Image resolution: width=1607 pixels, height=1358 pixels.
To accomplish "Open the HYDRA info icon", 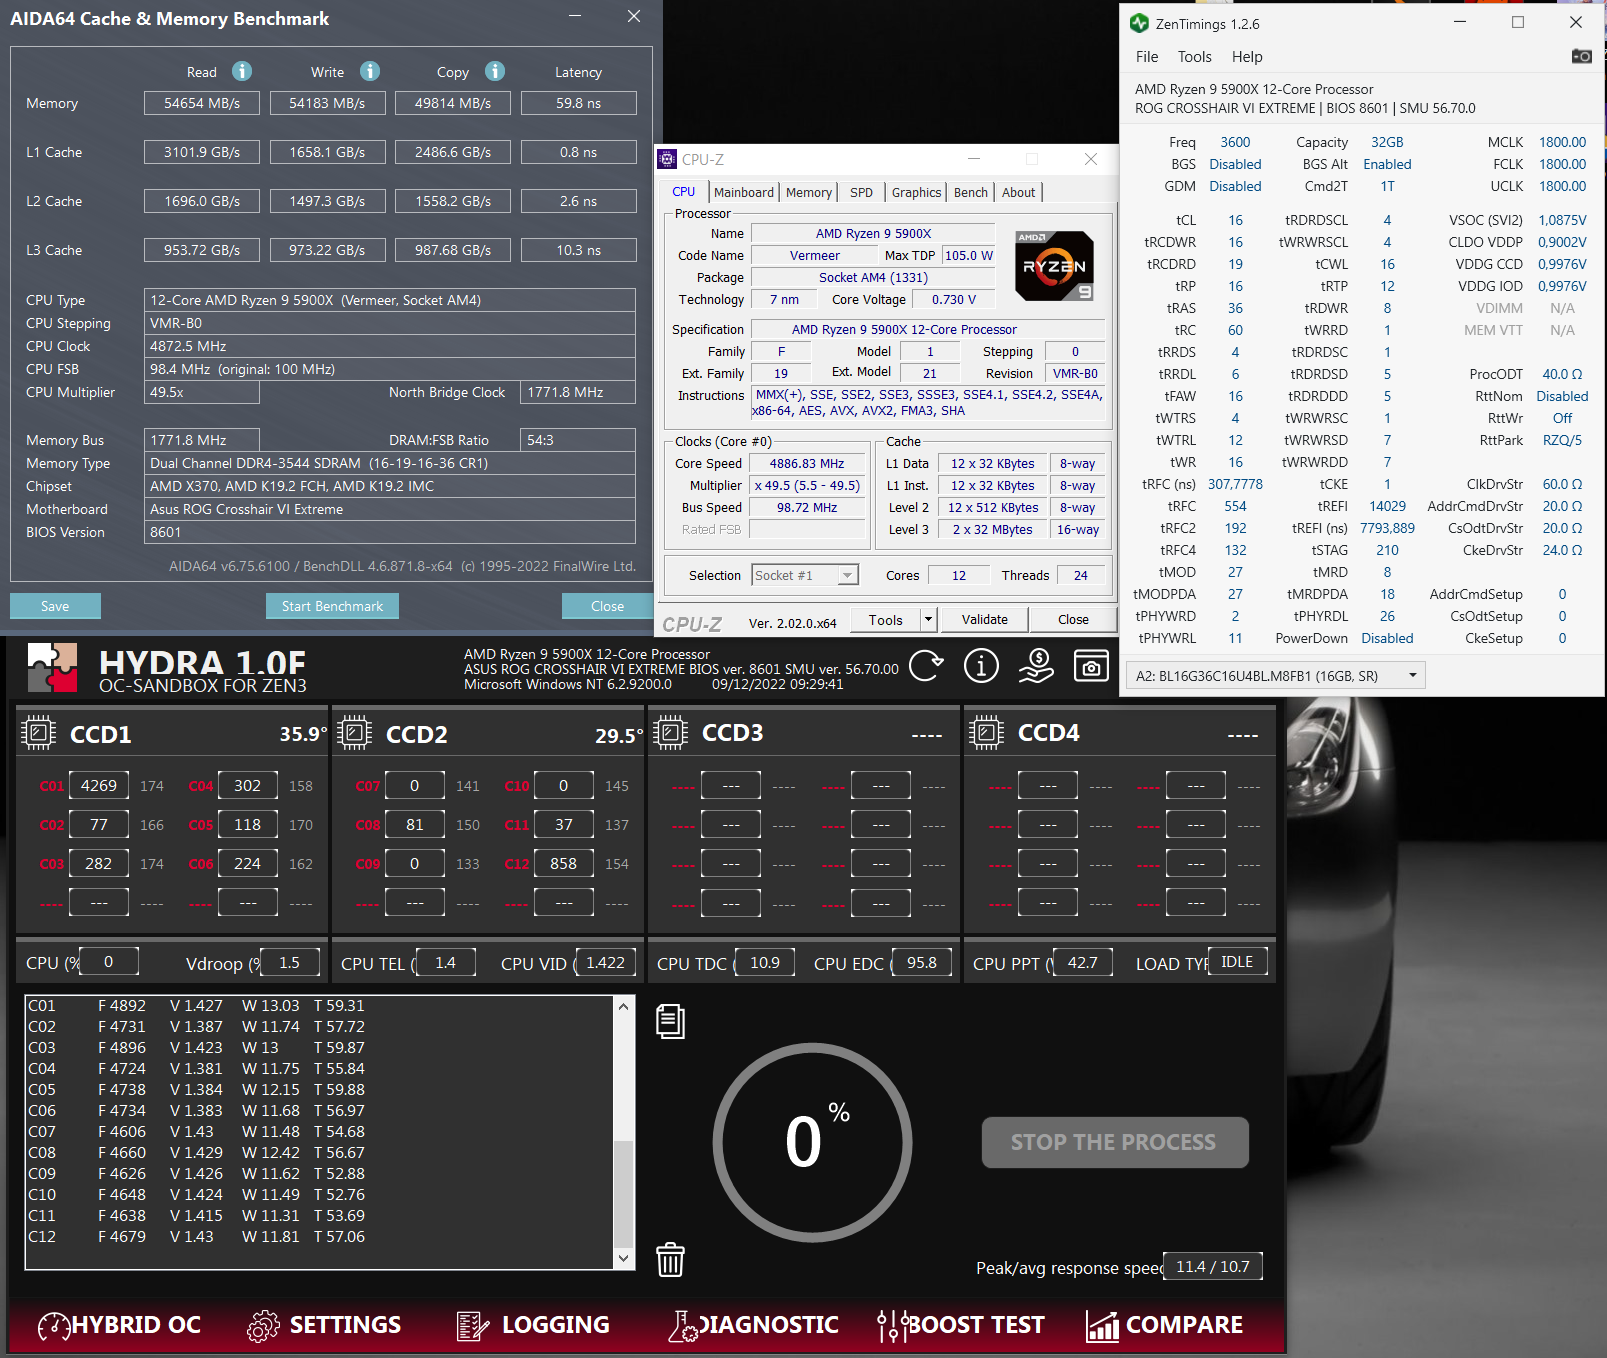I will [x=981, y=665].
